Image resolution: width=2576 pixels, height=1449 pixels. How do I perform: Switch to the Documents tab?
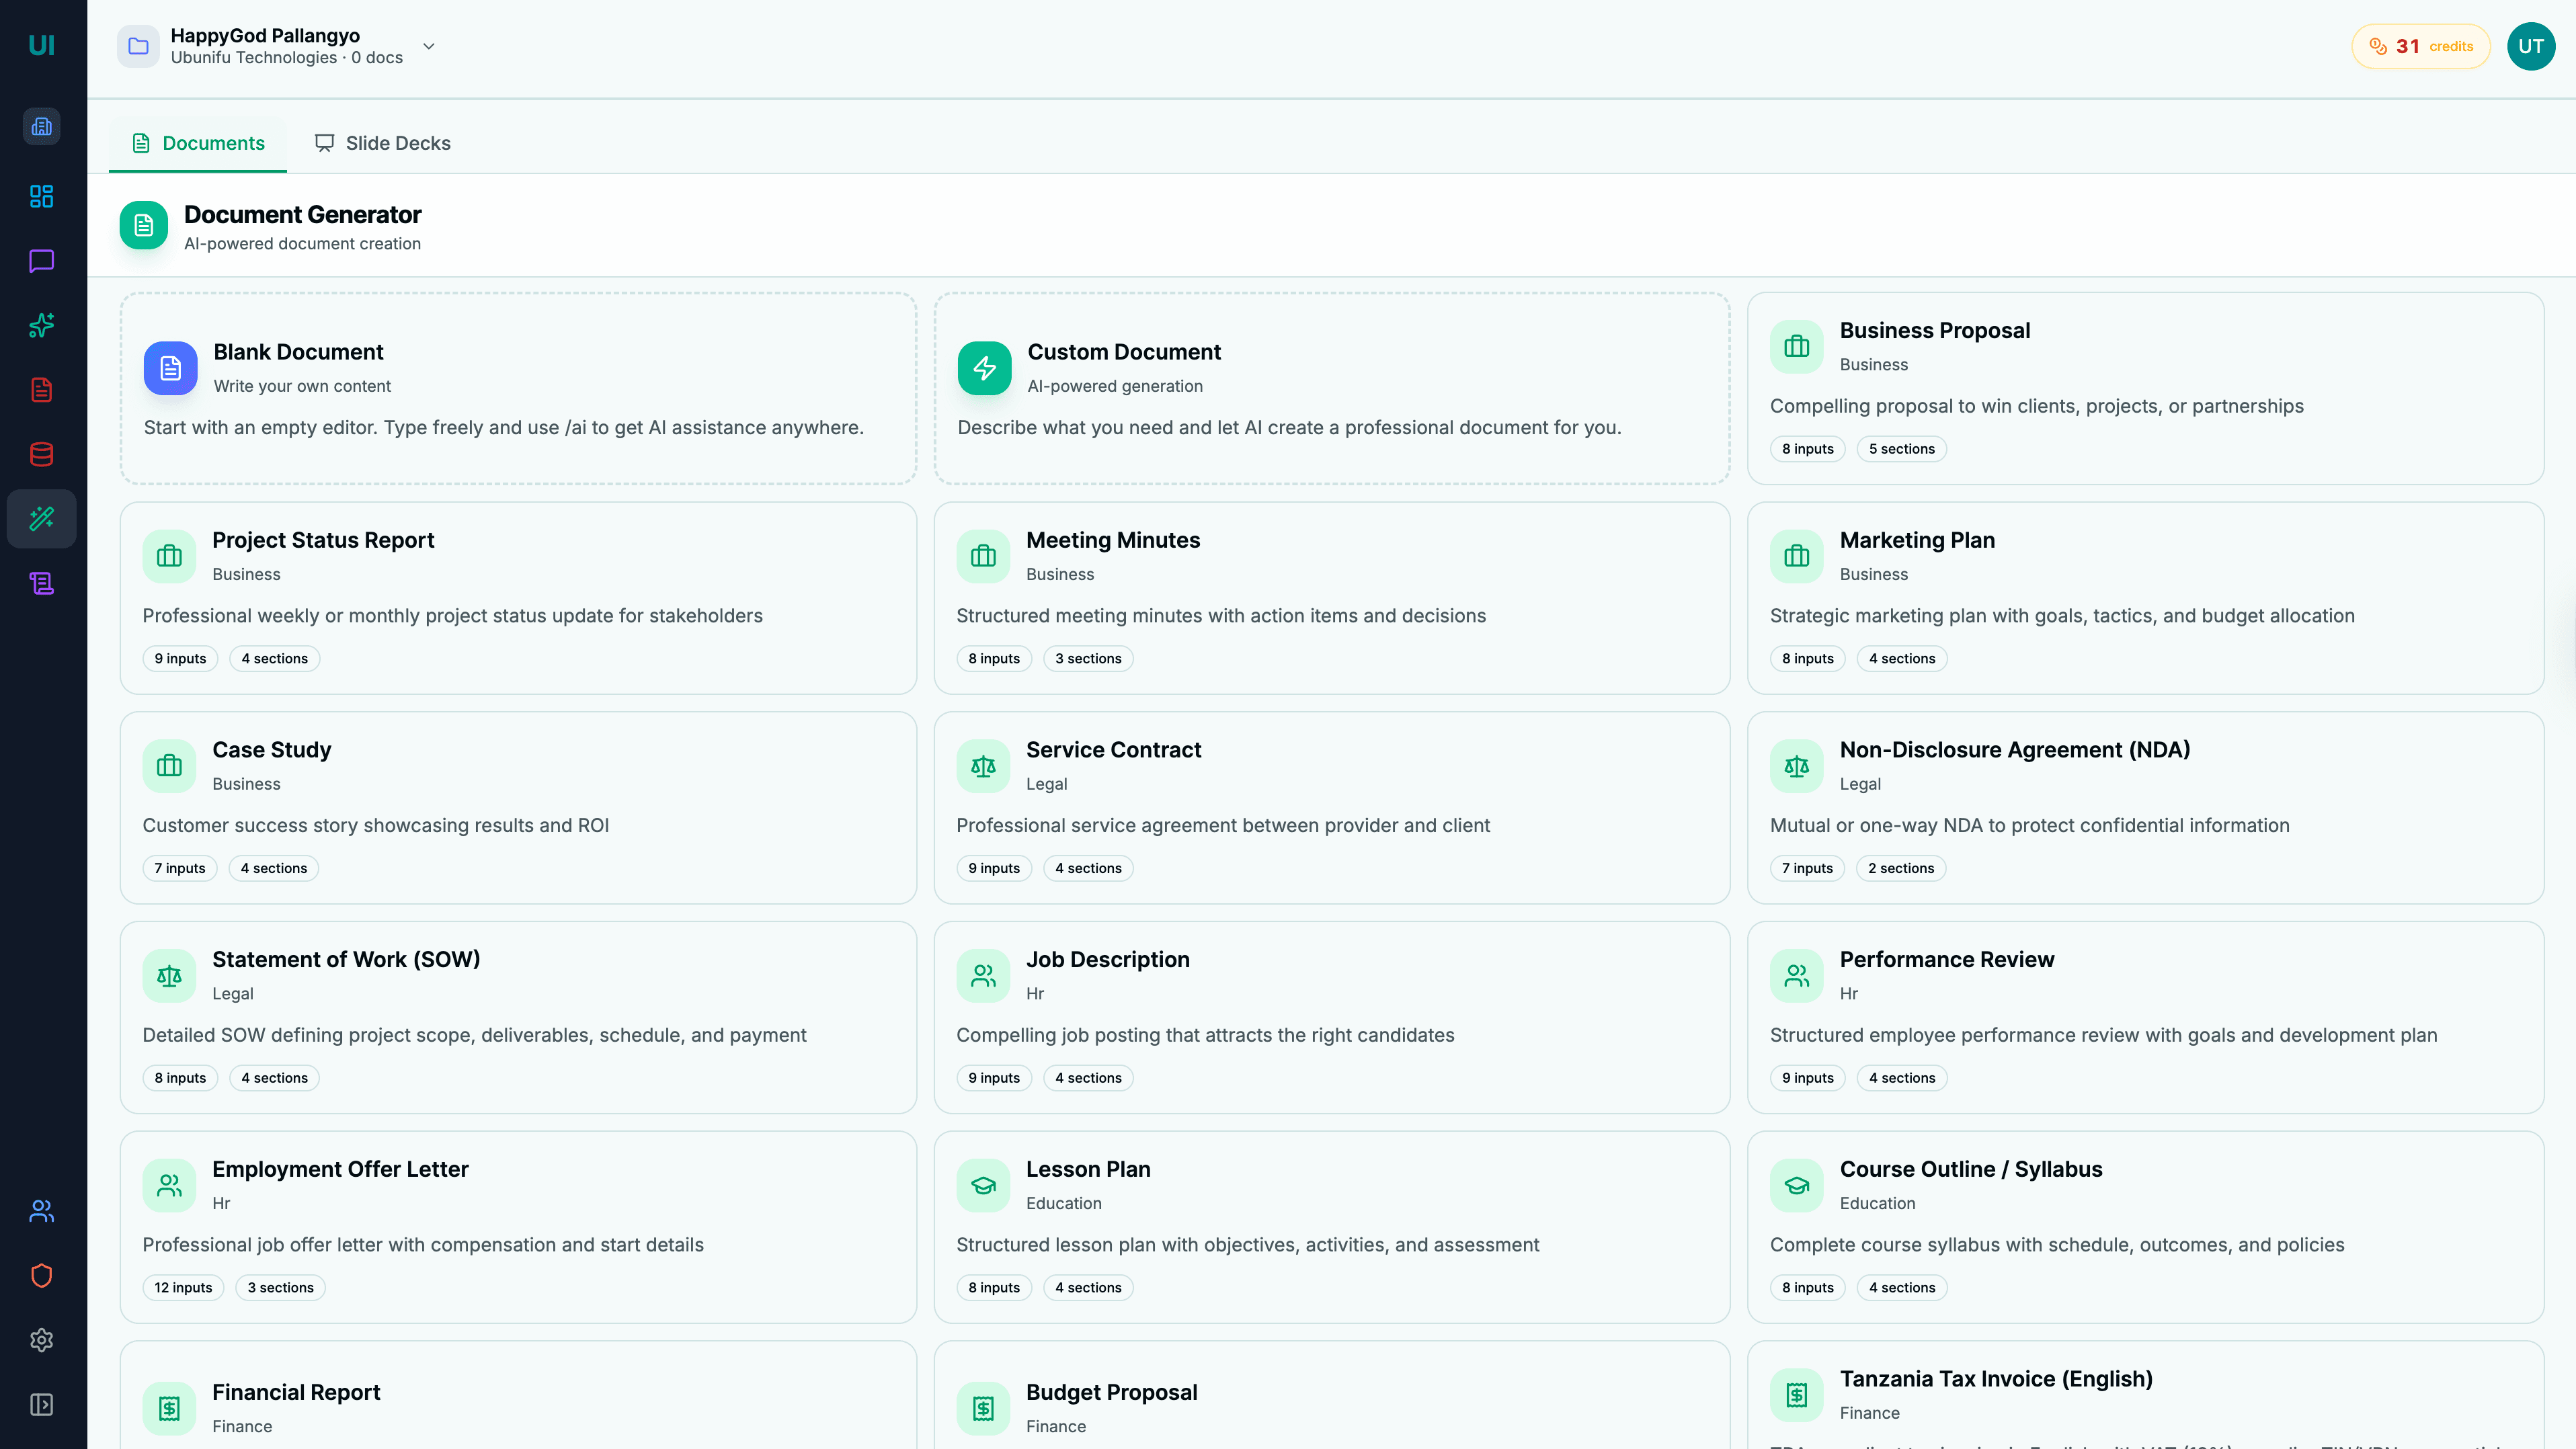(x=198, y=143)
